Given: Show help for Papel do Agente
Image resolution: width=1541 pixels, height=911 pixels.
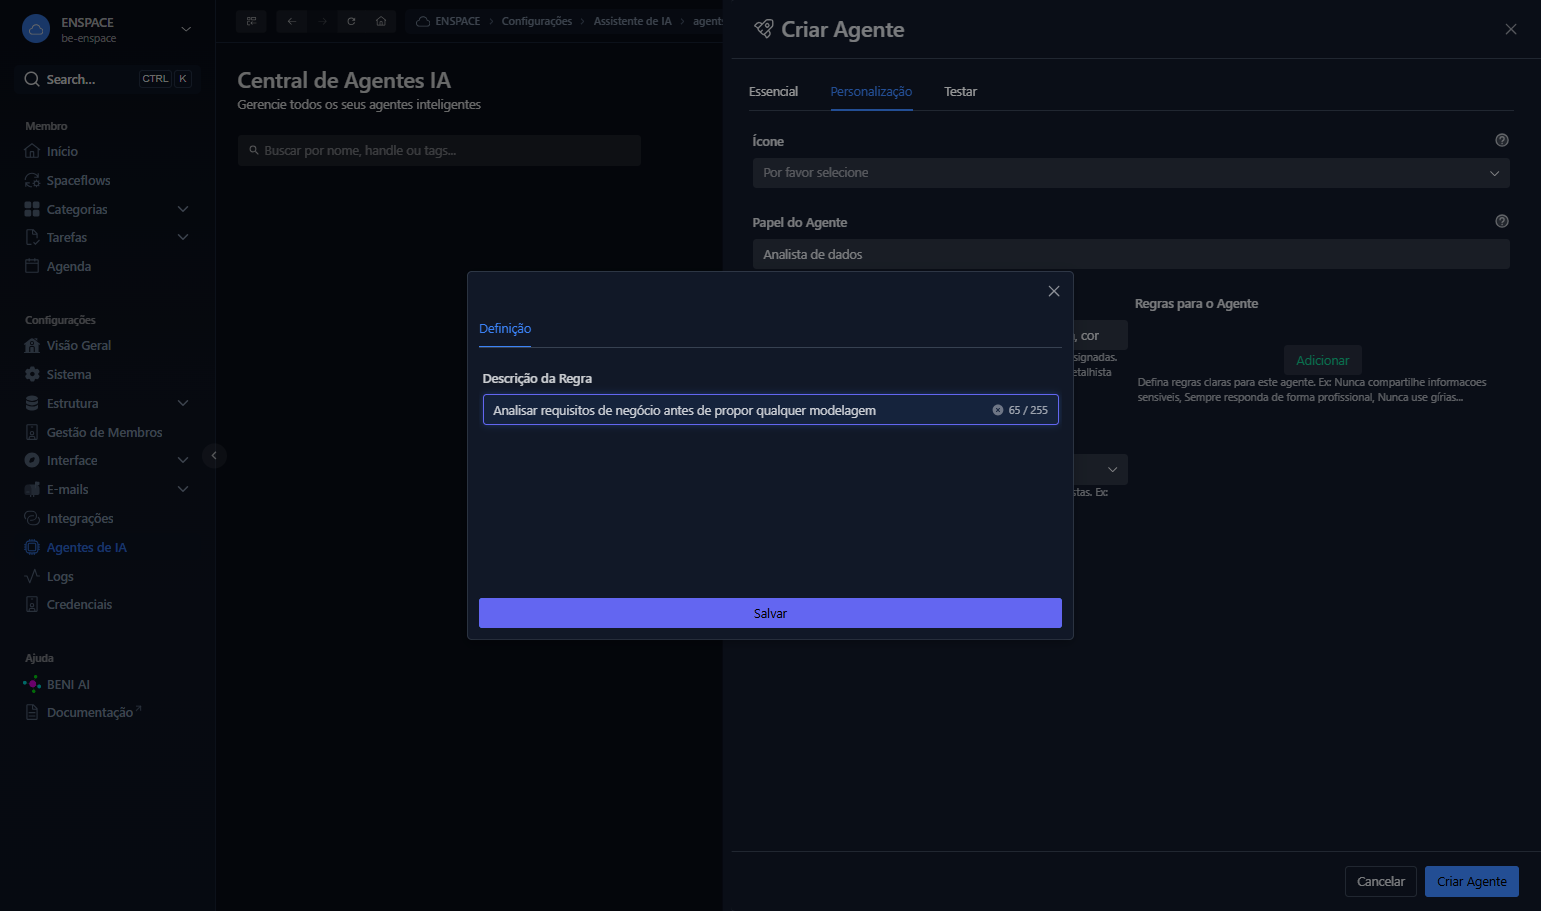Looking at the screenshot, I should [1501, 221].
